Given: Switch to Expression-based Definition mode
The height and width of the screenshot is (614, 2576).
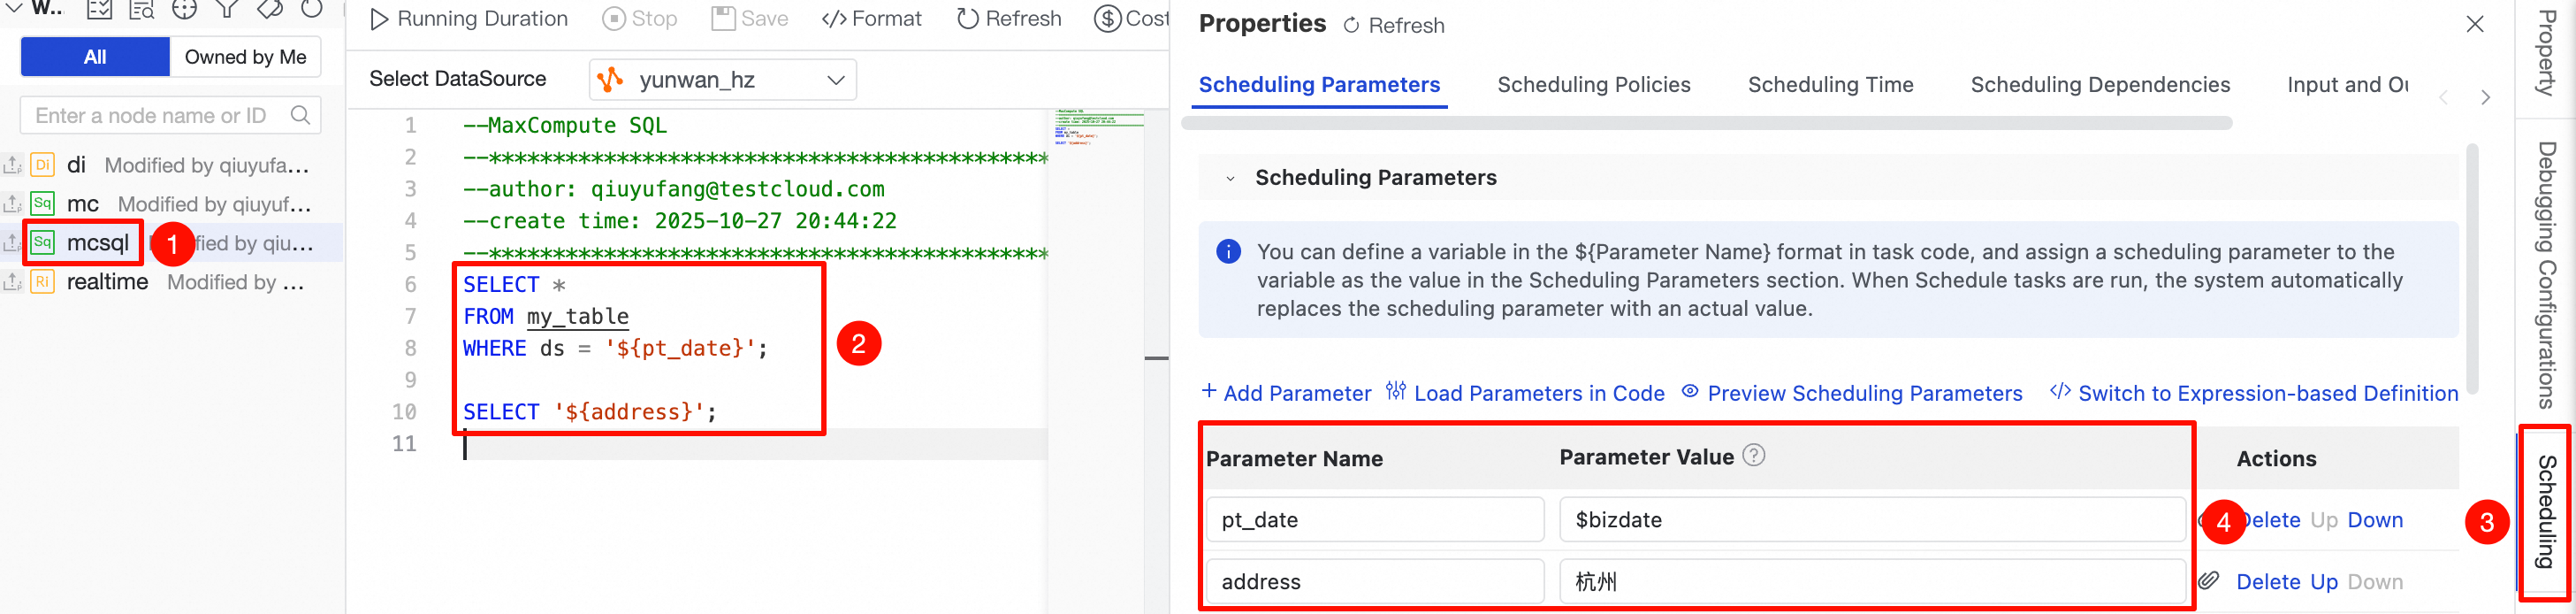Looking at the screenshot, I should (x=2254, y=393).
